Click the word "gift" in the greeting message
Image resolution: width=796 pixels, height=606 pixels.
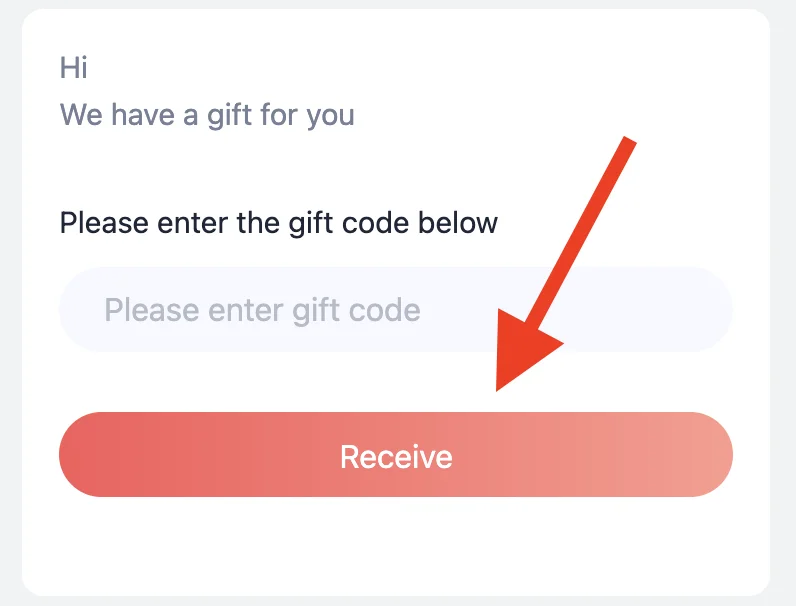[x=230, y=115]
